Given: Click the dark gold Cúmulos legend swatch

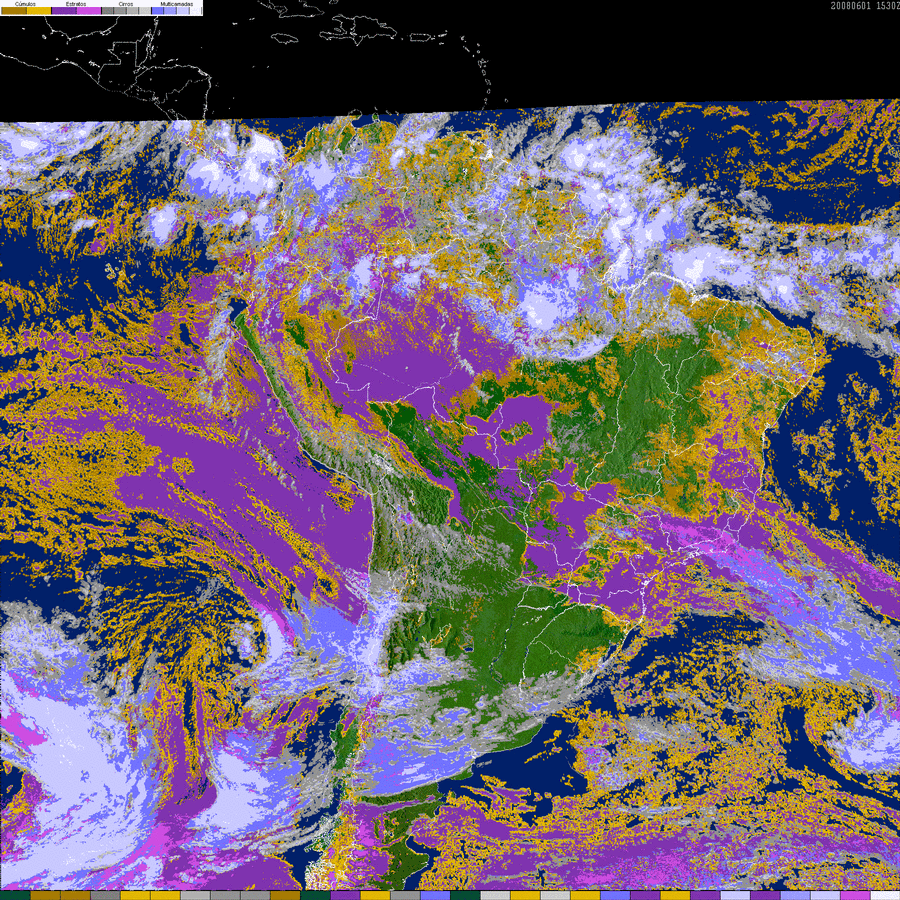Looking at the screenshot, I should [14, 10].
